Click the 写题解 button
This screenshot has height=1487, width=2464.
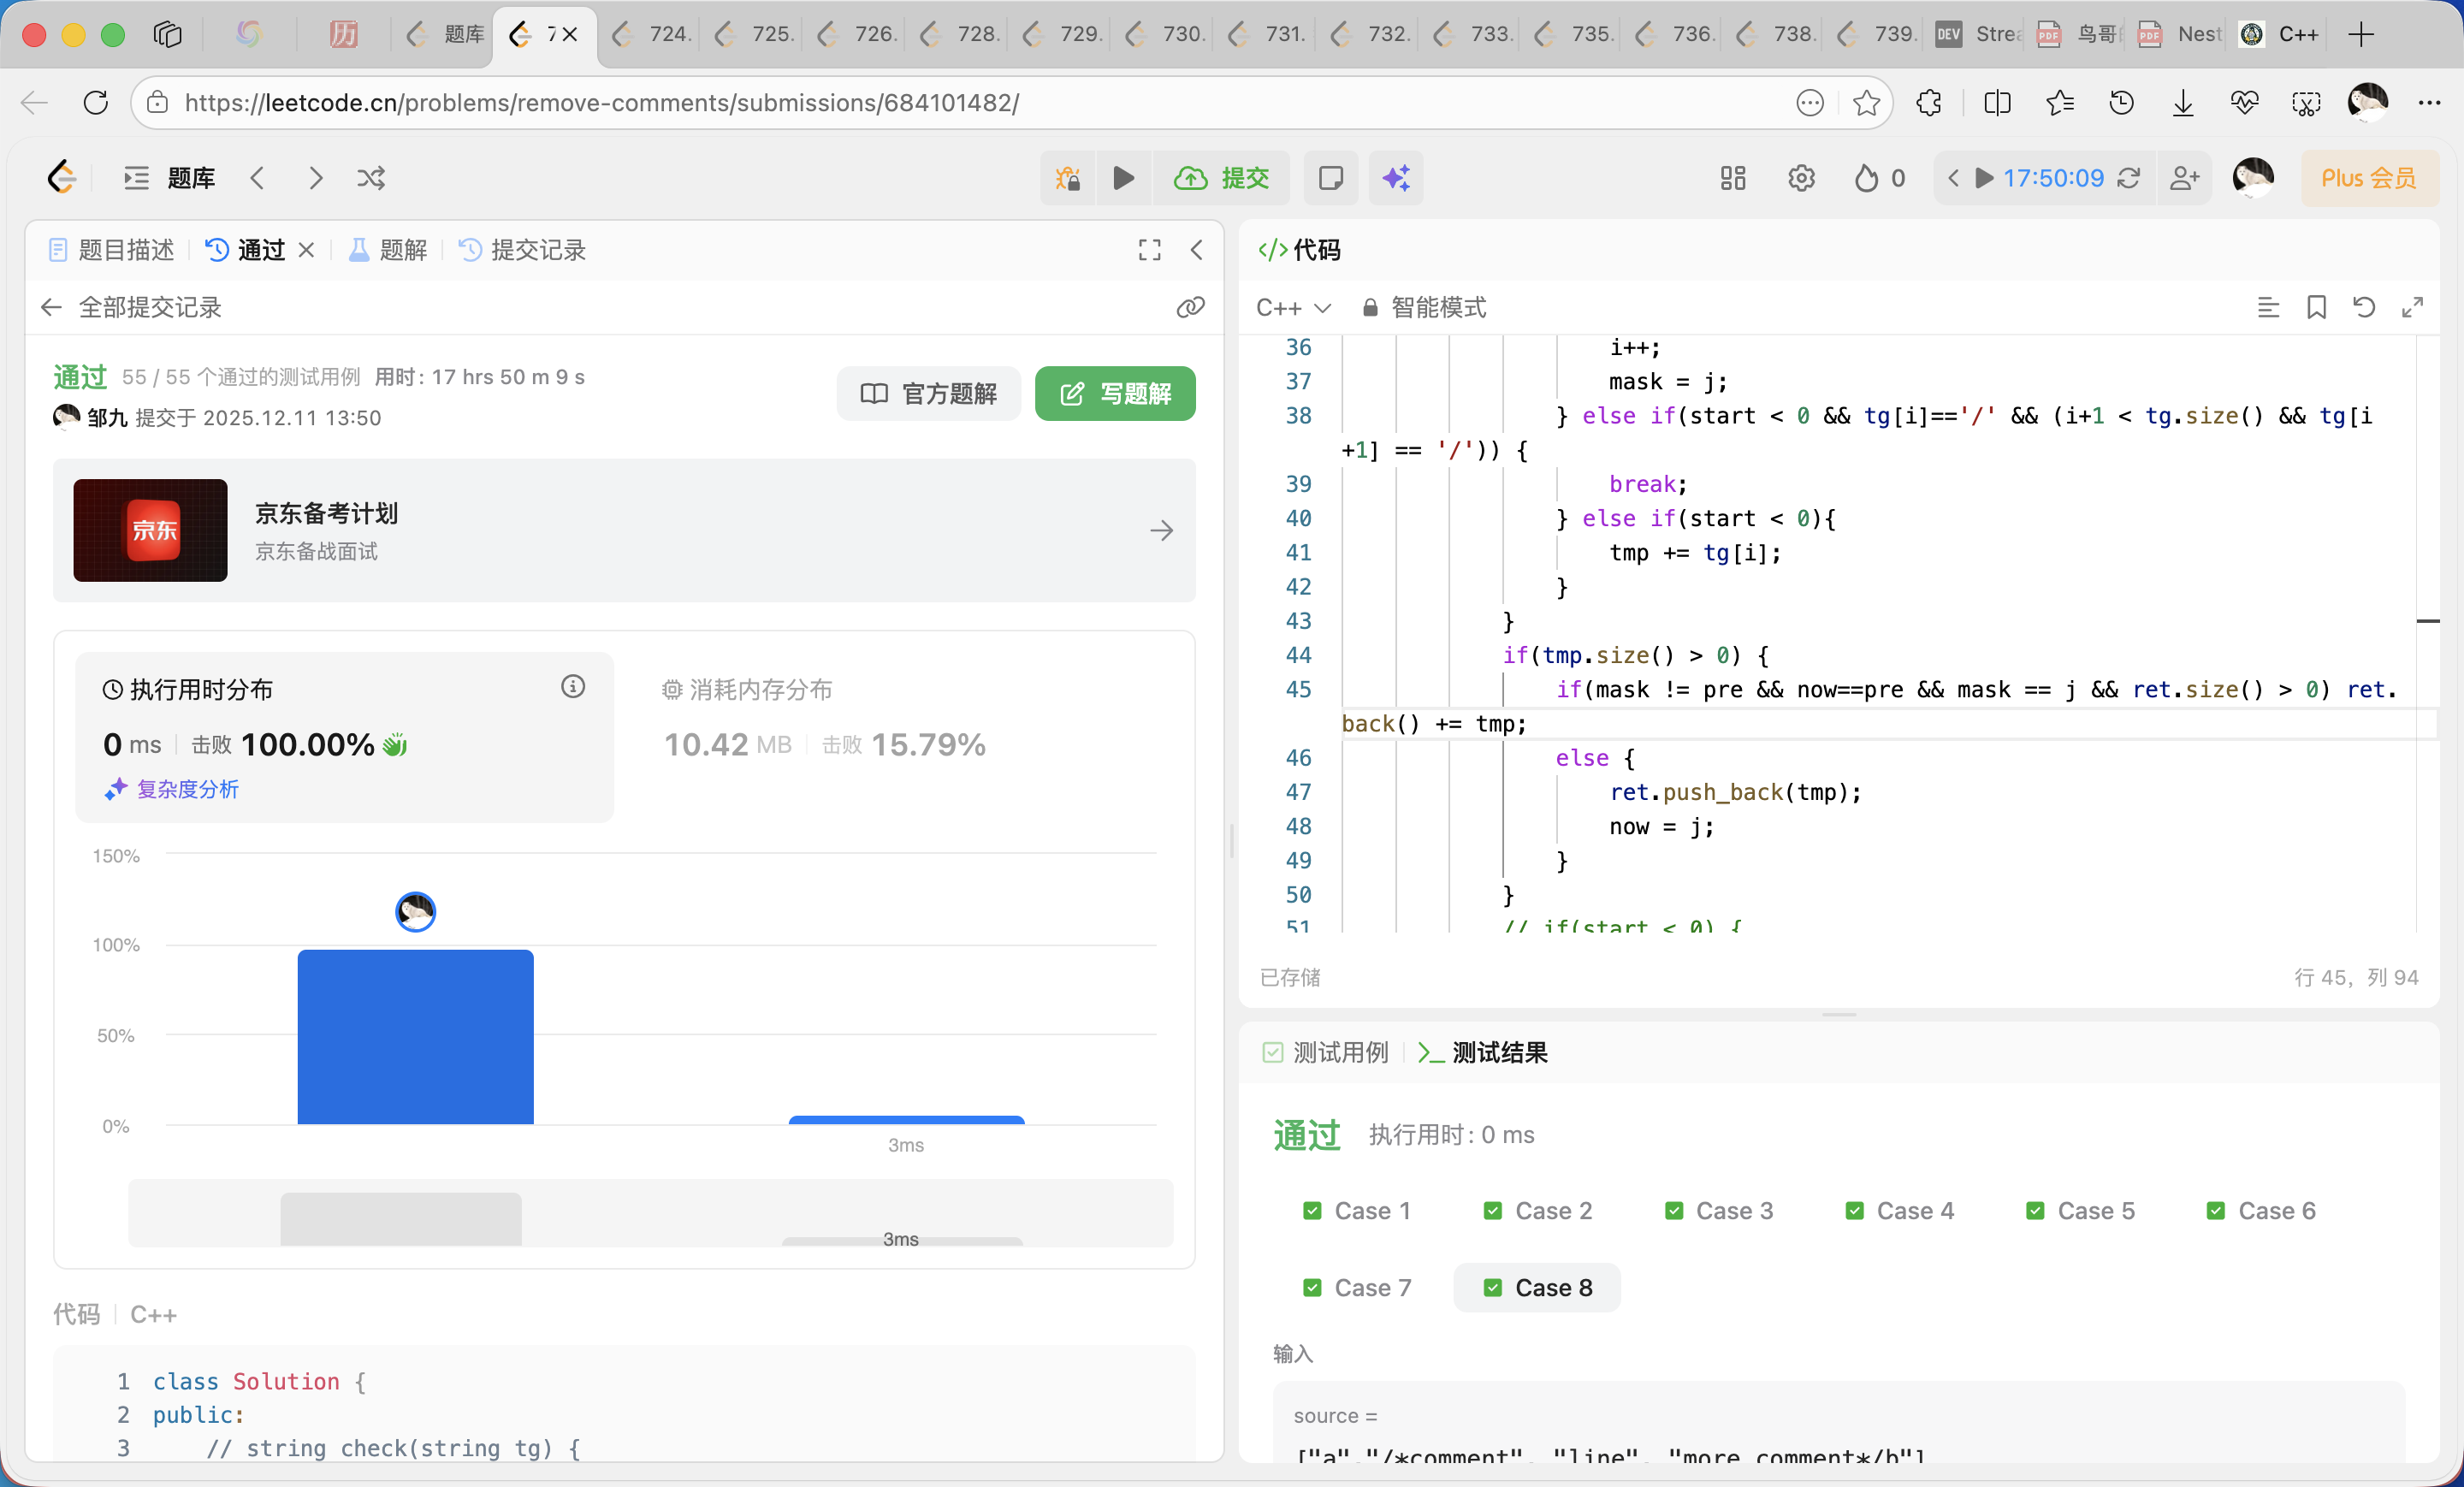[1114, 393]
